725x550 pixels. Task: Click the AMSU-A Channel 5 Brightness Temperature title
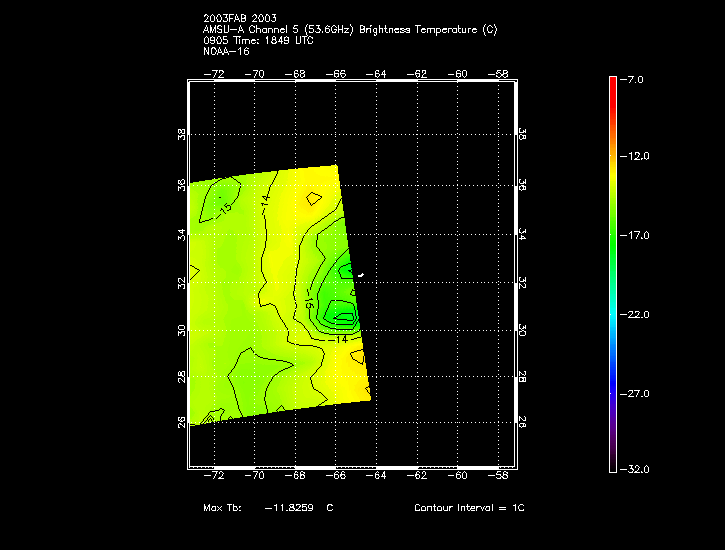(x=349, y=30)
